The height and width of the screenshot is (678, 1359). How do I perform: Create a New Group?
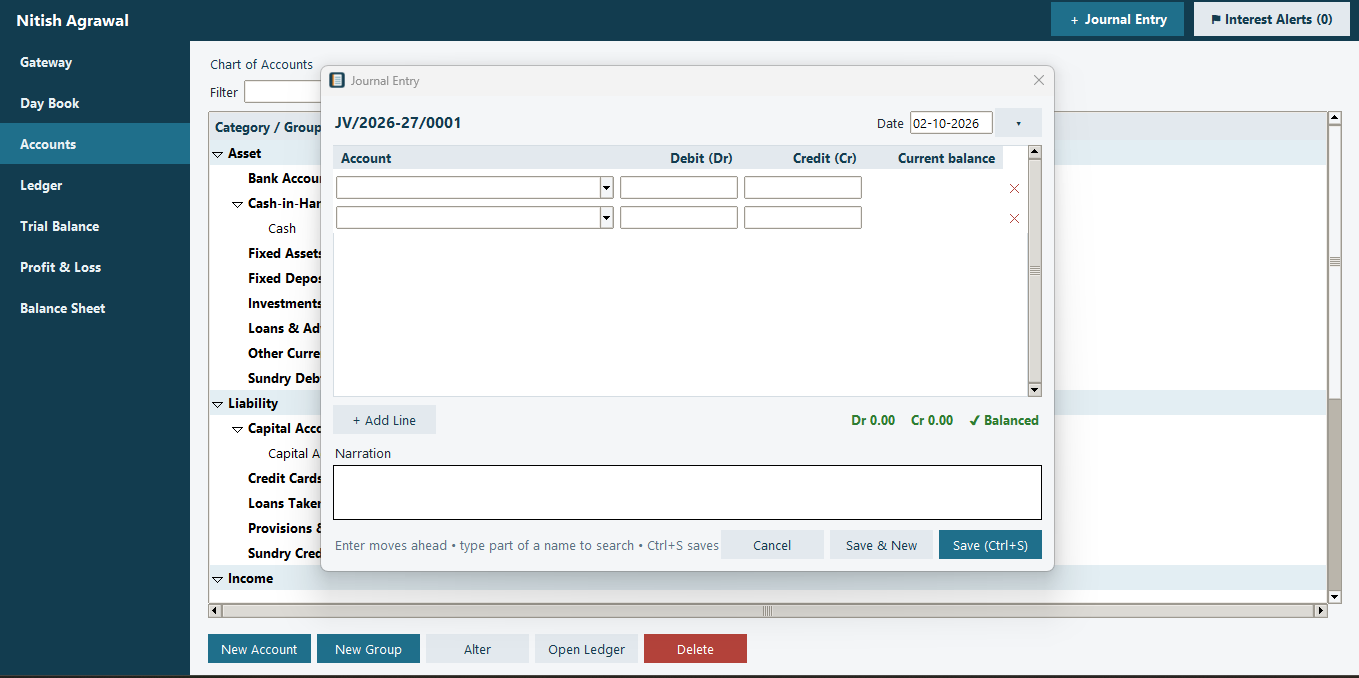368,649
